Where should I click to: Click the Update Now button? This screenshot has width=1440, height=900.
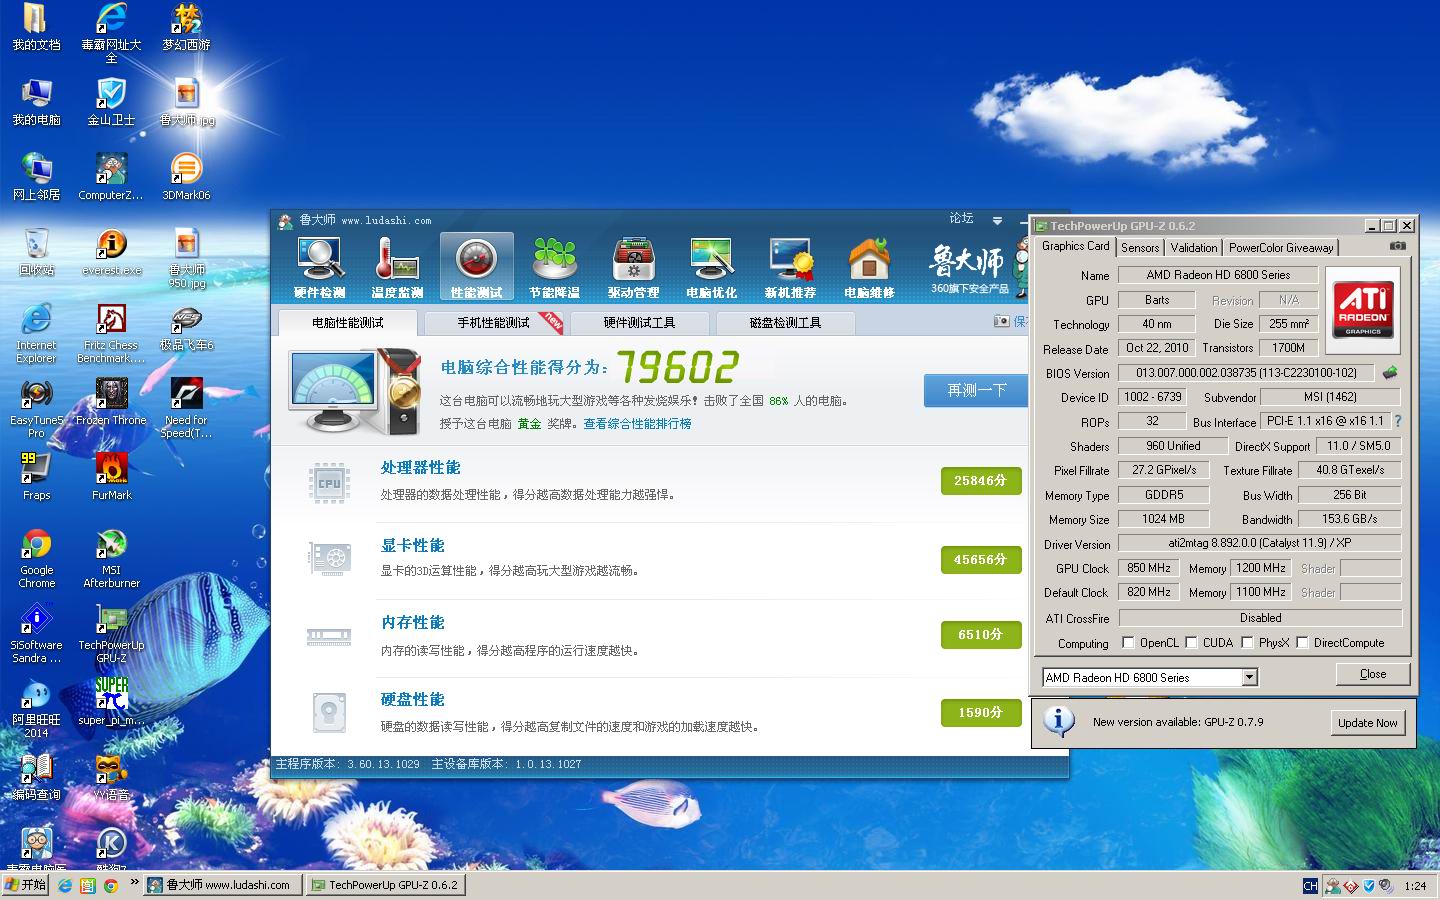(x=1368, y=723)
